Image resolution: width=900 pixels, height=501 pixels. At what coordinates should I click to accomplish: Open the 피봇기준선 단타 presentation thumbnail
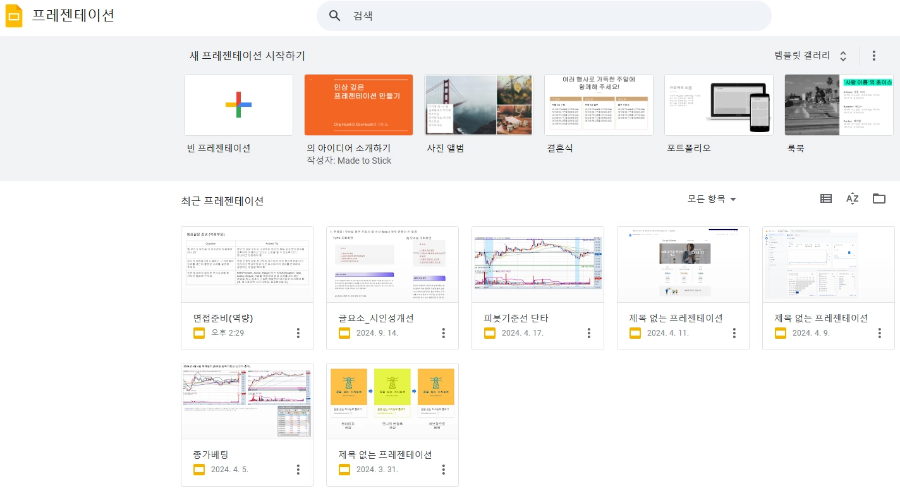pyautogui.click(x=538, y=265)
